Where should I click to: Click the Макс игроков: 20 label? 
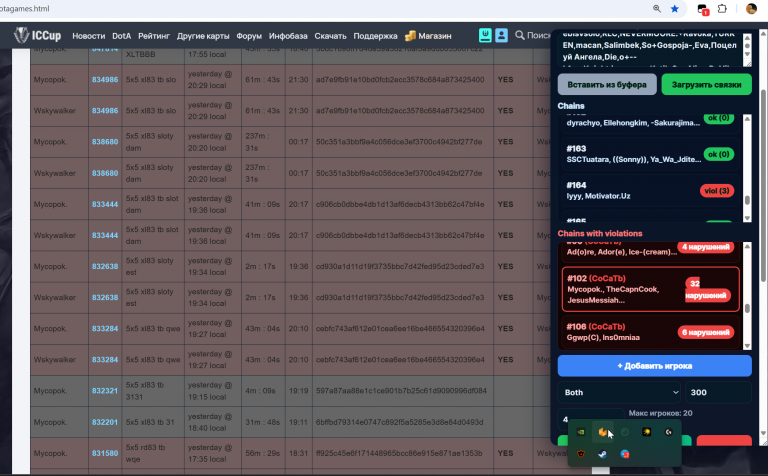tap(660, 413)
